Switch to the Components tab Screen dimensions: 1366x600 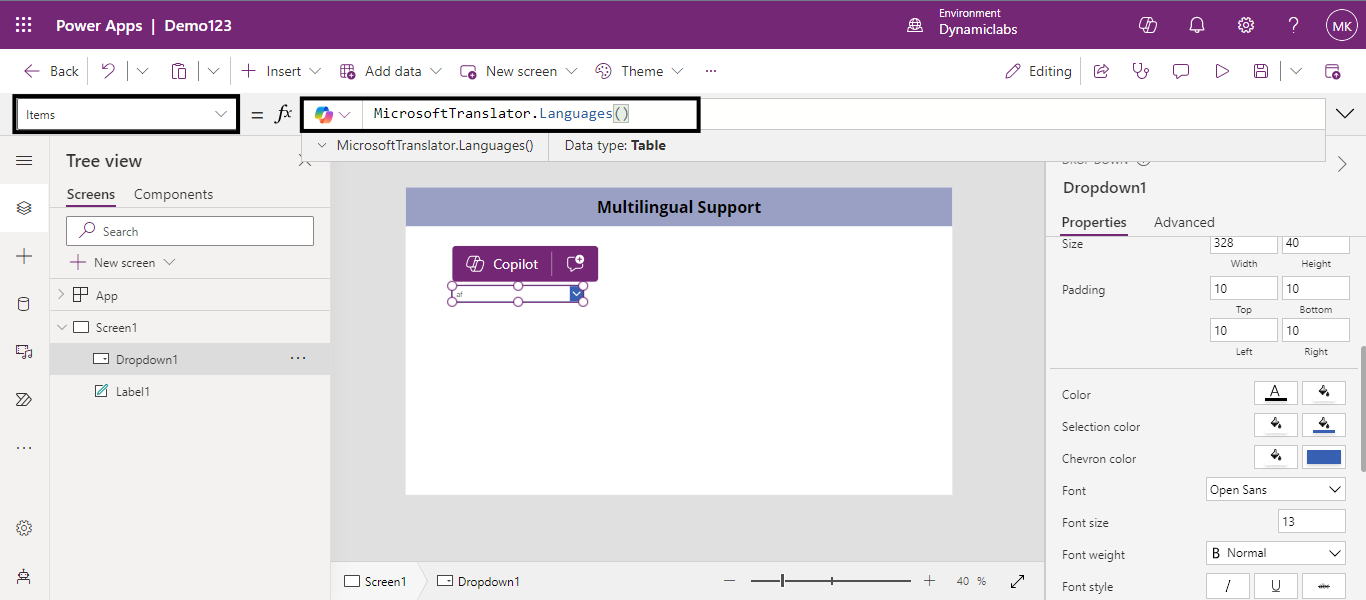[173, 194]
